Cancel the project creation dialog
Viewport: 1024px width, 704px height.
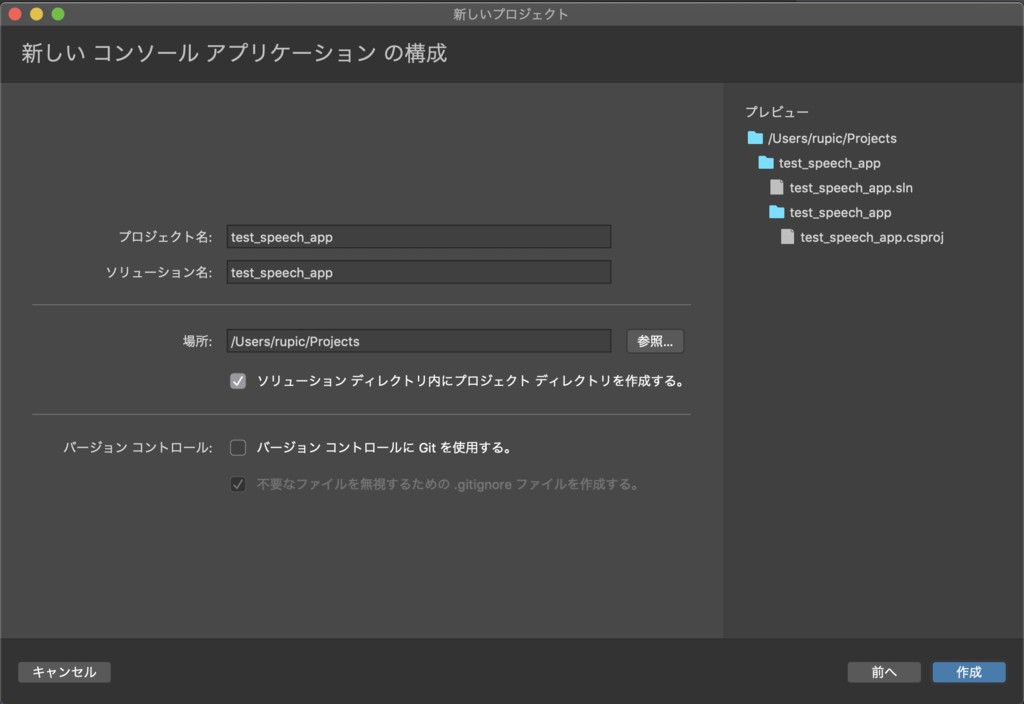[x=64, y=672]
